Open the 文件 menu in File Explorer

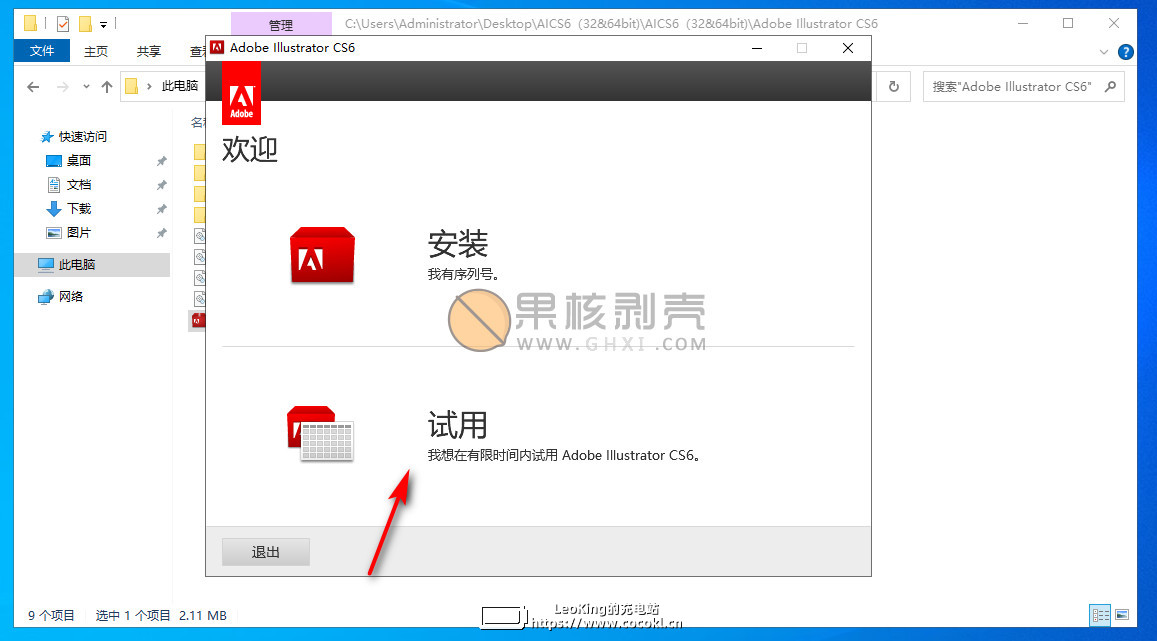click(x=42, y=51)
